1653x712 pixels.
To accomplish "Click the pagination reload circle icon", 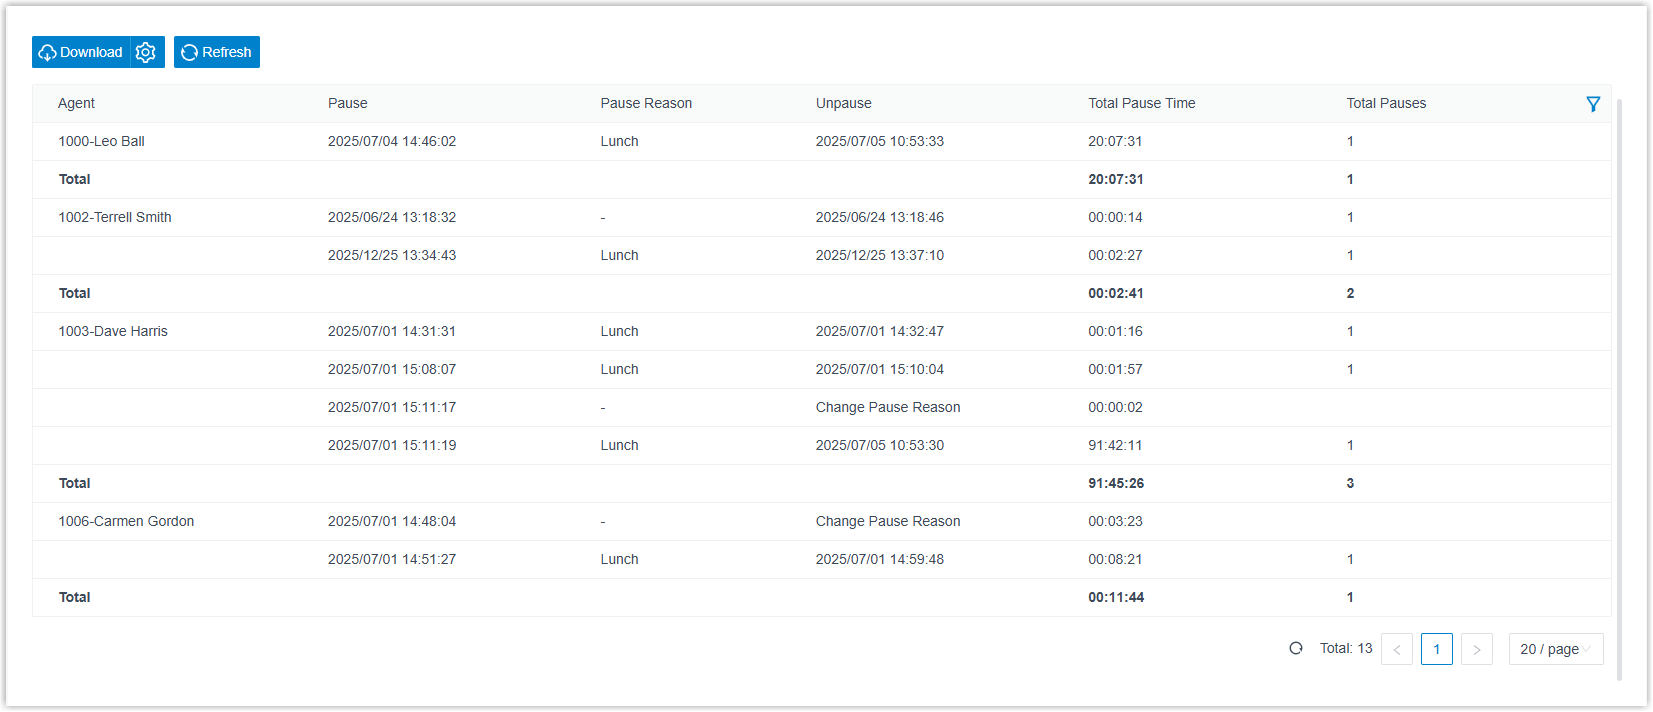I will (x=1296, y=648).
